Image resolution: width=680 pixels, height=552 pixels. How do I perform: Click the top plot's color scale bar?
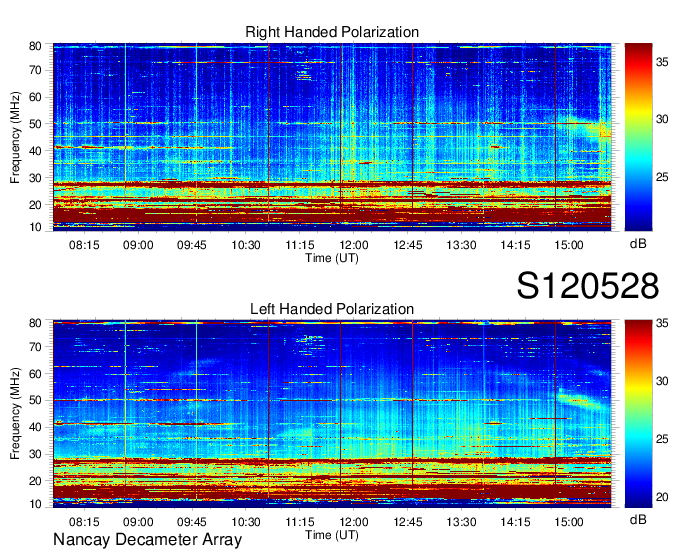click(x=638, y=137)
